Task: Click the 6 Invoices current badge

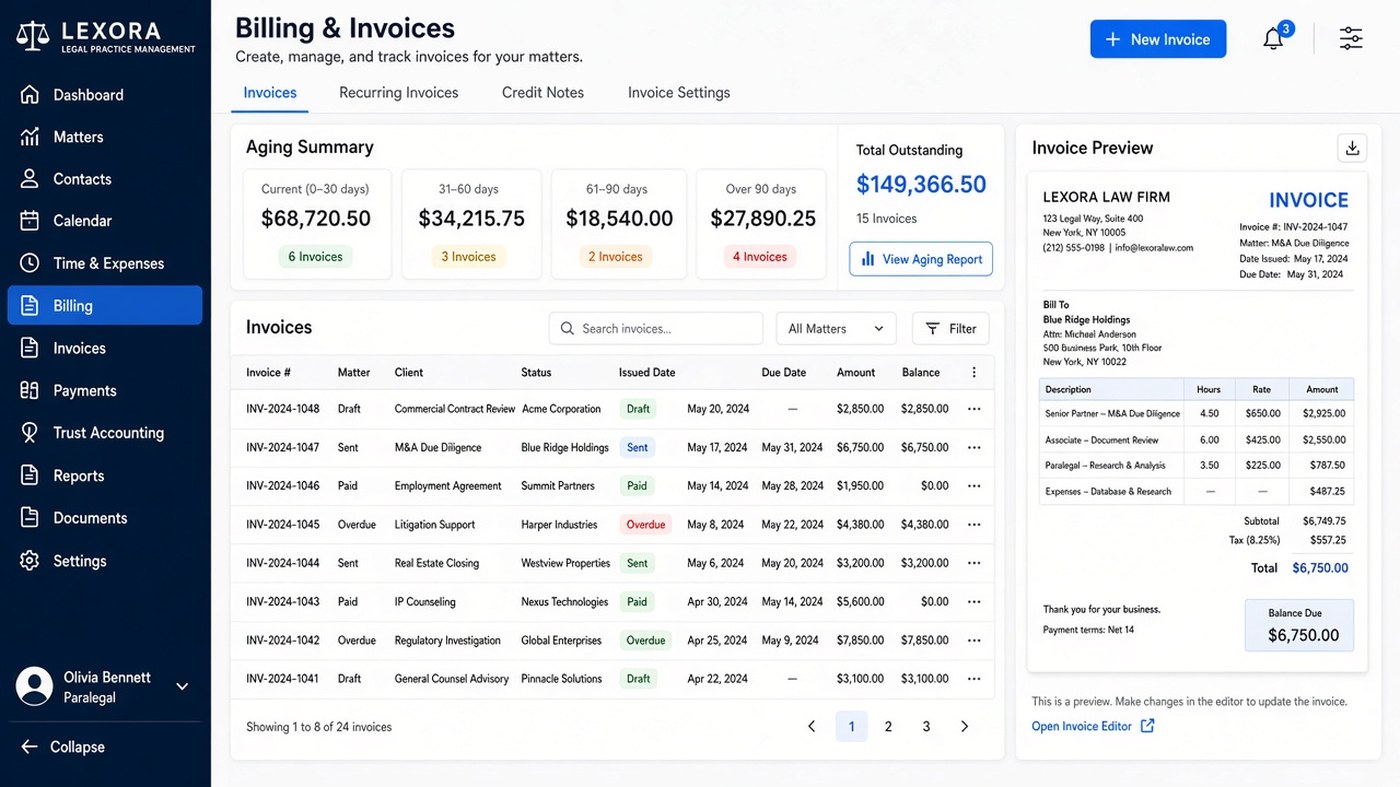Action: coord(315,257)
